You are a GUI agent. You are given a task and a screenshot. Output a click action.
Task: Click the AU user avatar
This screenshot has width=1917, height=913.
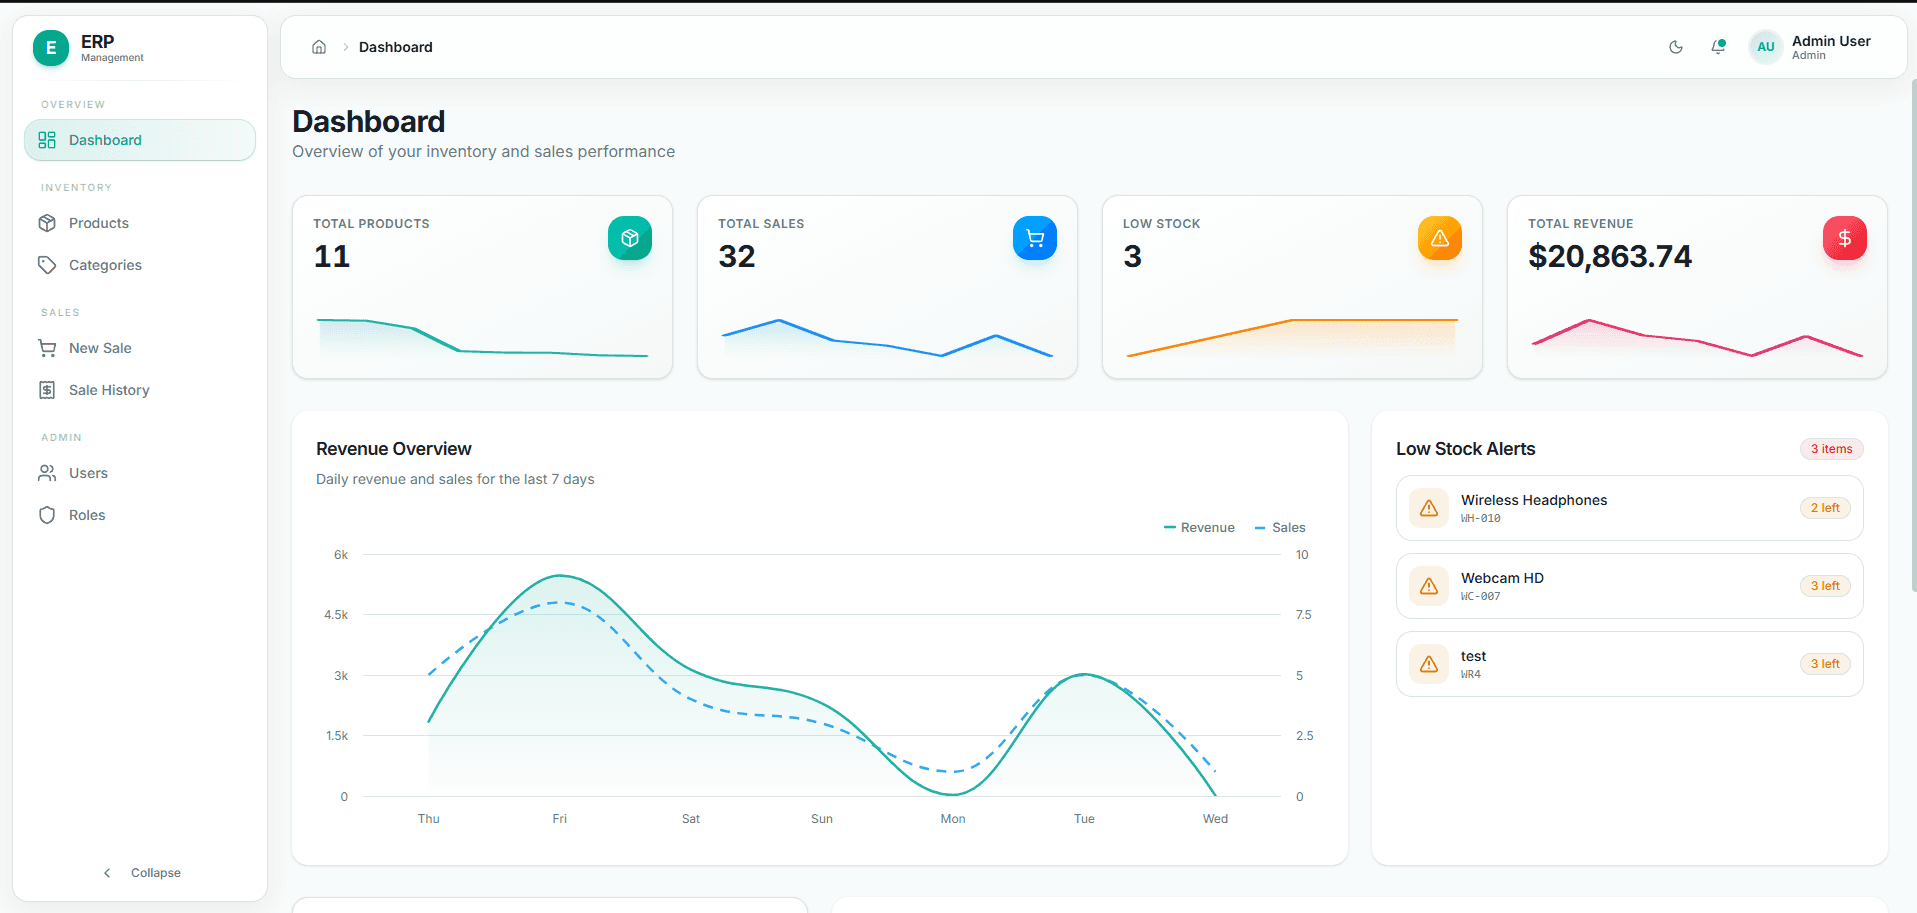click(x=1766, y=47)
